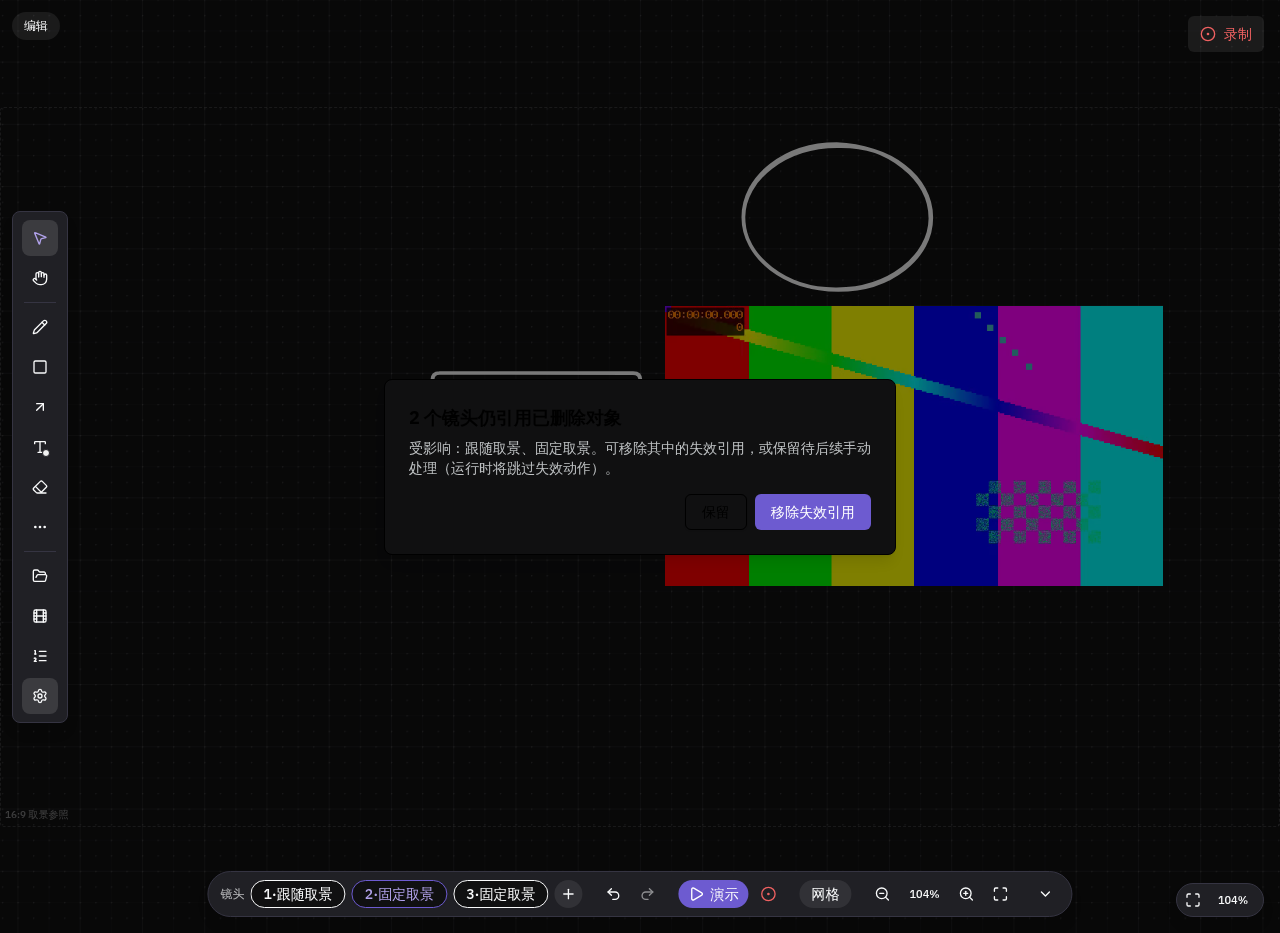Click 移除失效引用 in the dialog
Screen dimensions: 1280x933
[813, 512]
